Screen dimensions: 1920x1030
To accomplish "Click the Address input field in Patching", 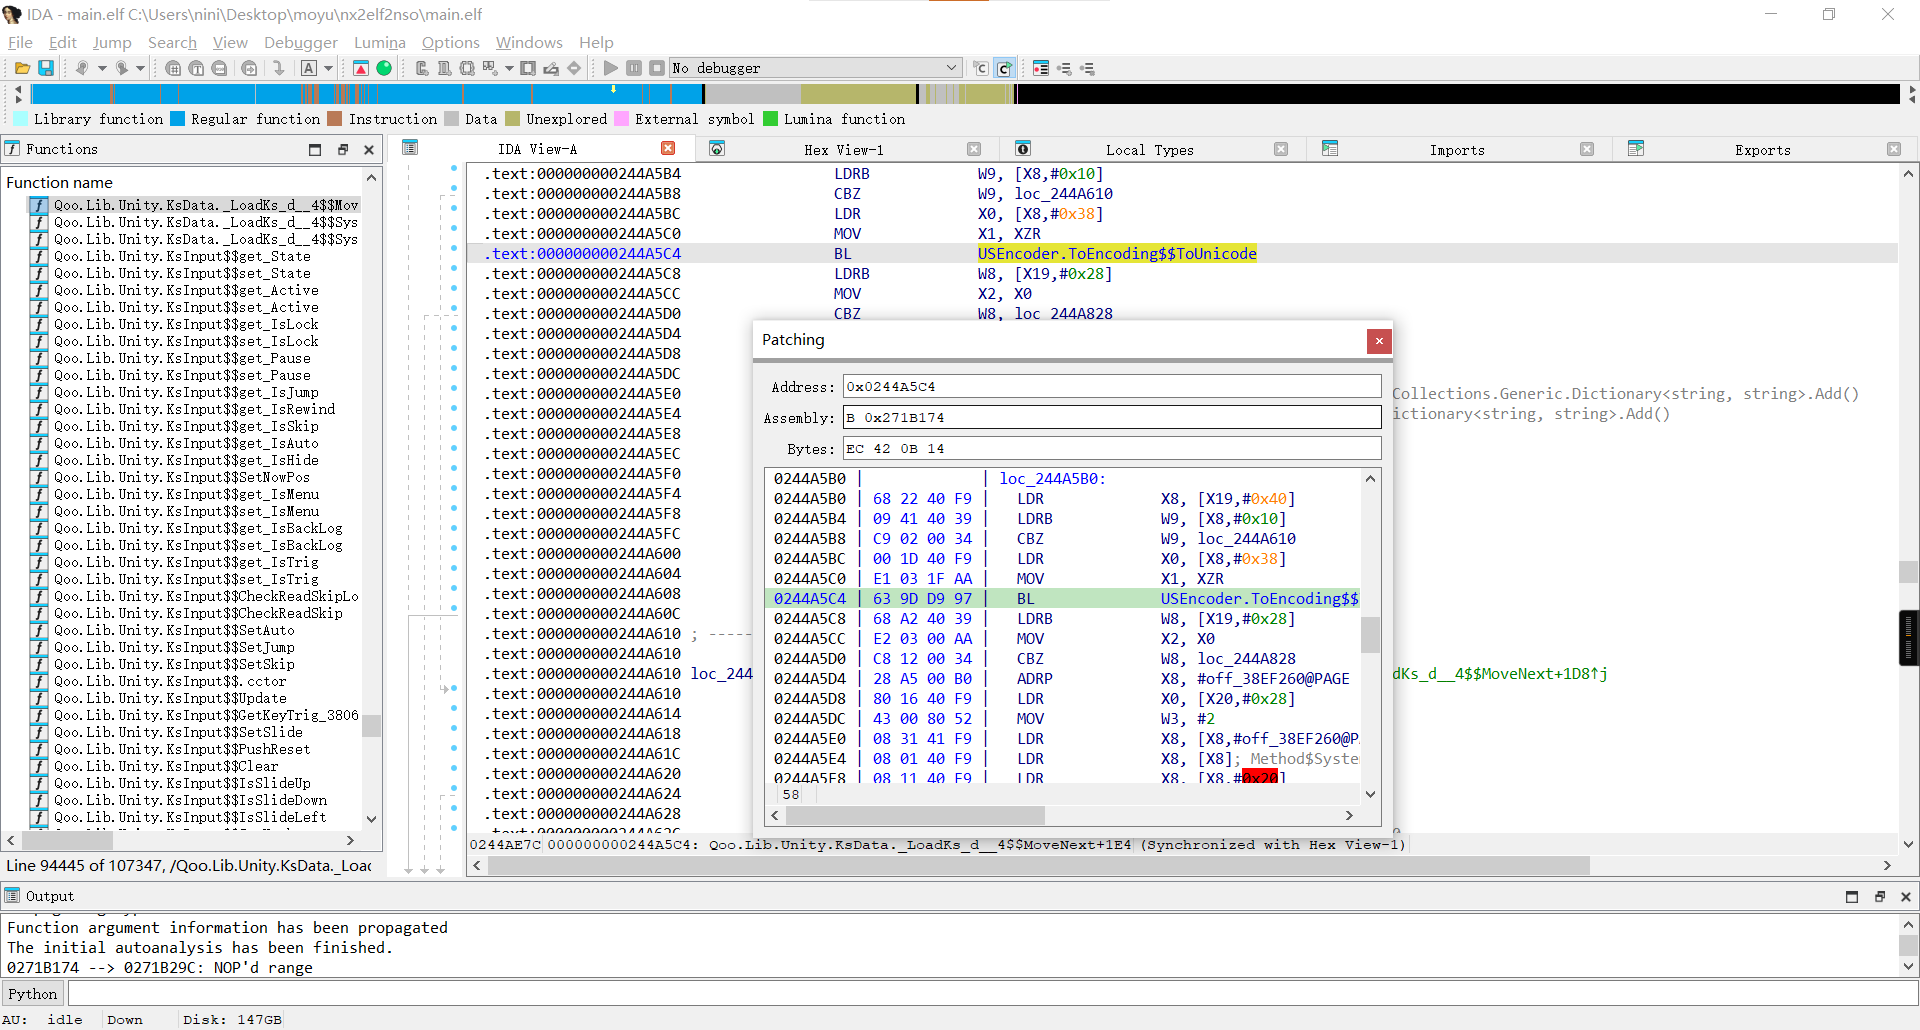I will coord(1112,387).
